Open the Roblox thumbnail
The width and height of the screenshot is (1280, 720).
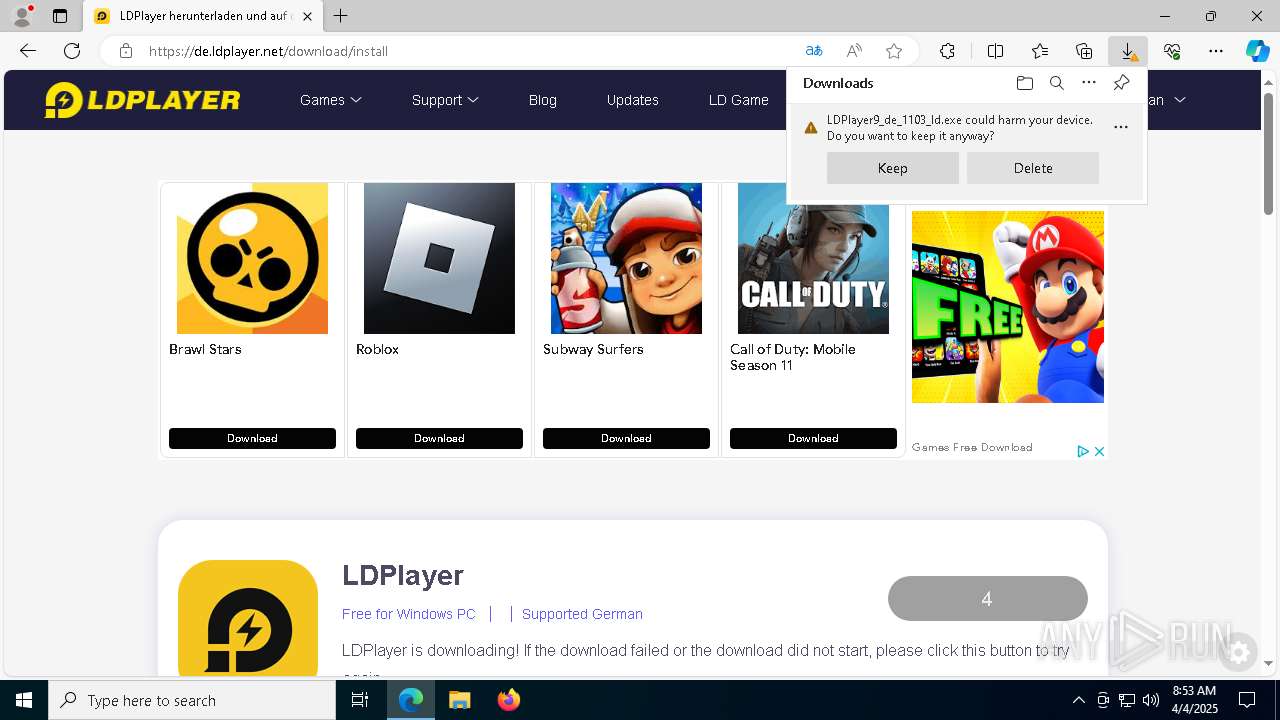pos(439,258)
